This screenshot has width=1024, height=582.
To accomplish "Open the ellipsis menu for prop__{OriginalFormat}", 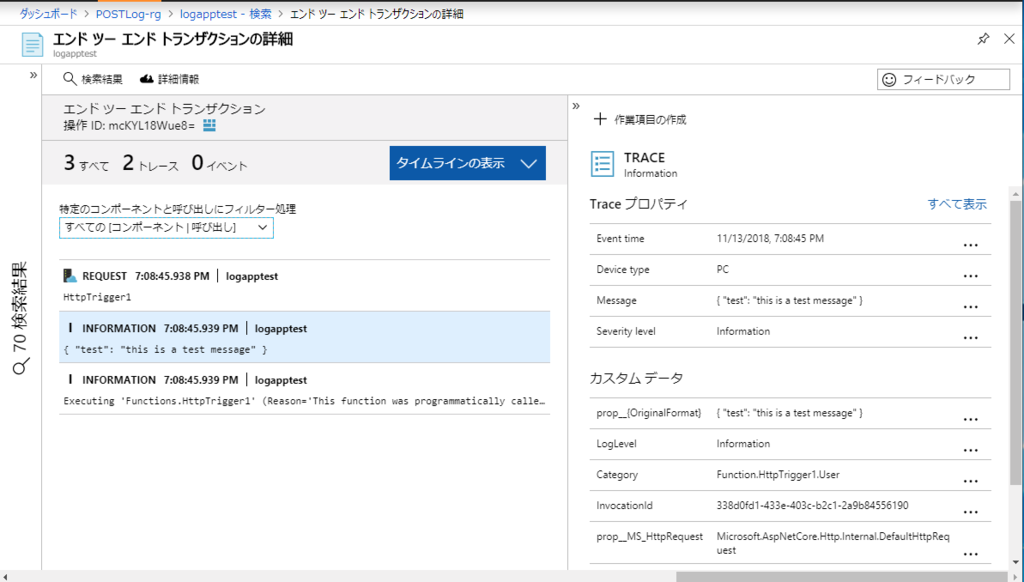I will pyautogui.click(x=970, y=419).
